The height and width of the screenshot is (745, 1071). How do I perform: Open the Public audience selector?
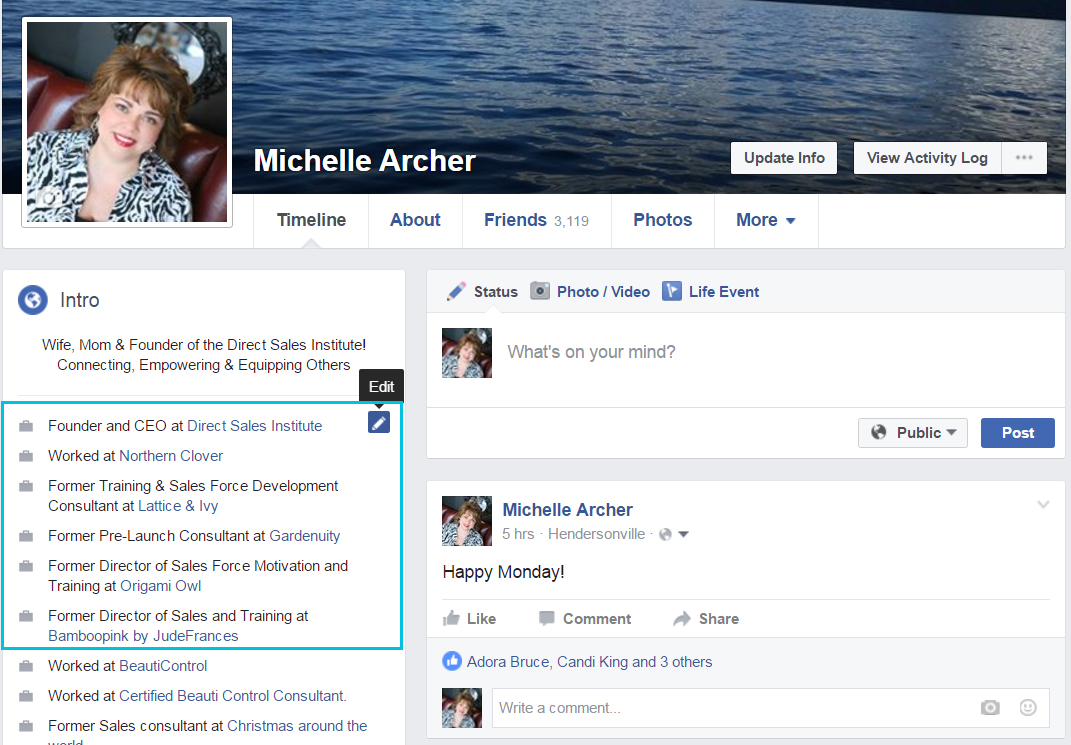pos(914,433)
